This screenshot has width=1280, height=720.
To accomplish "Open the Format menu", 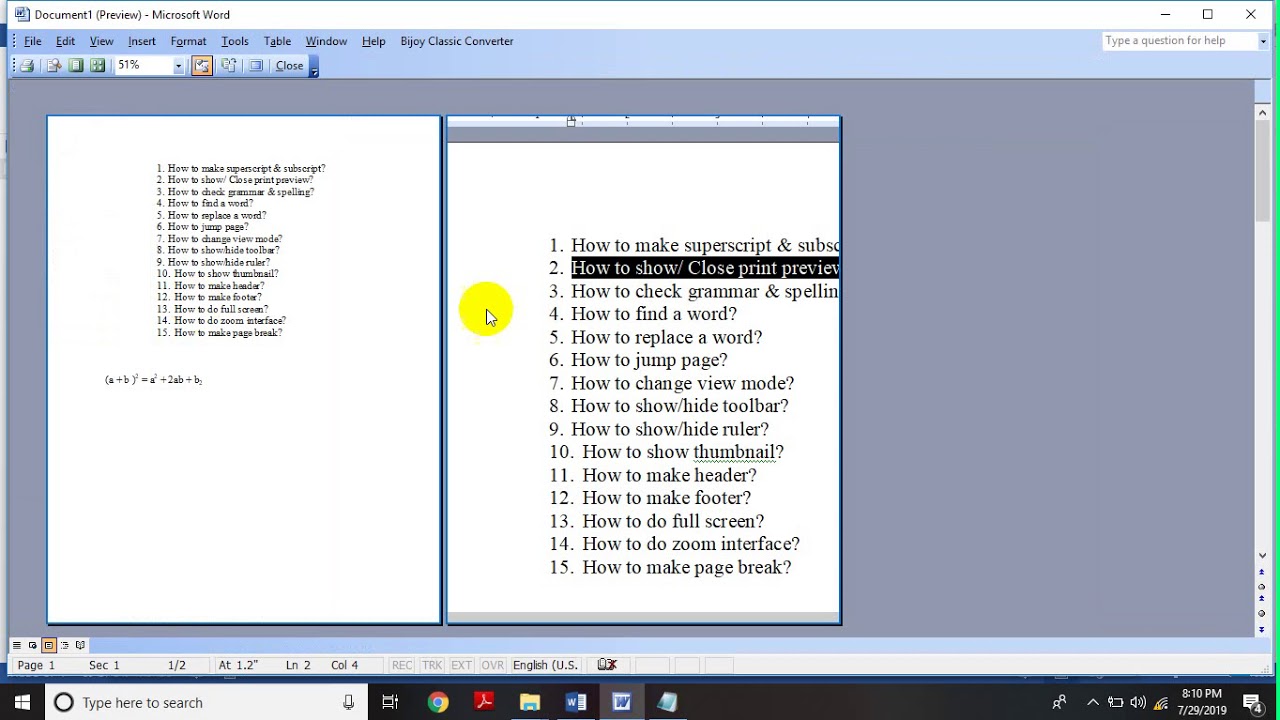I will pos(188,41).
